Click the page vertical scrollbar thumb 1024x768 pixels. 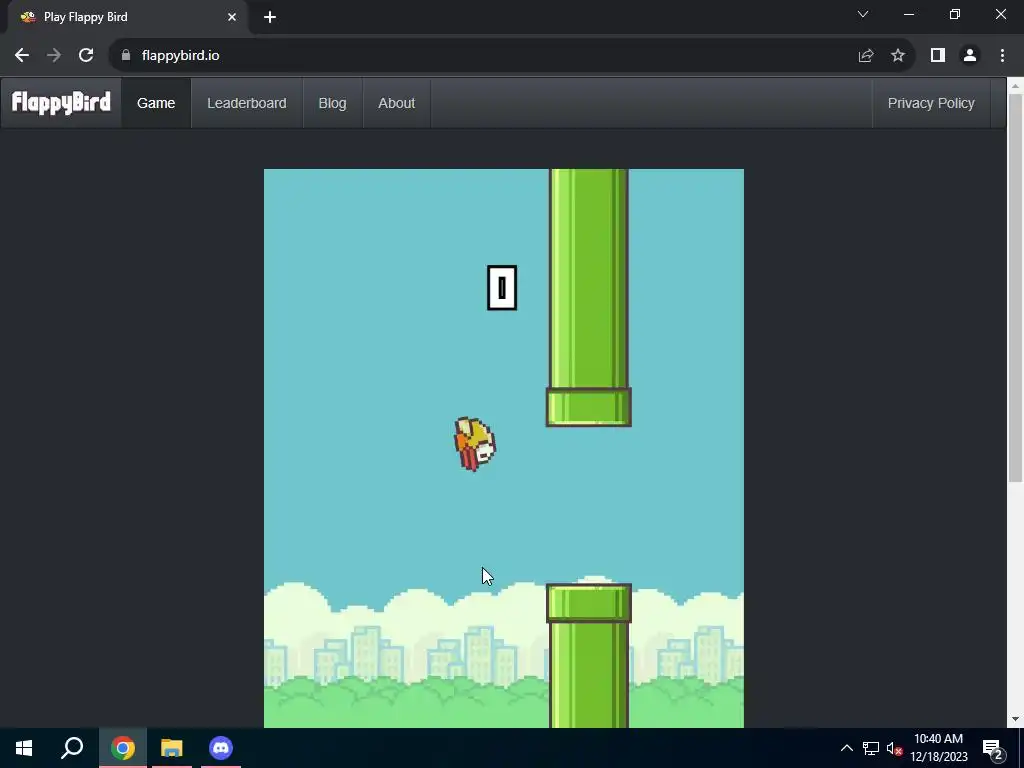1015,287
